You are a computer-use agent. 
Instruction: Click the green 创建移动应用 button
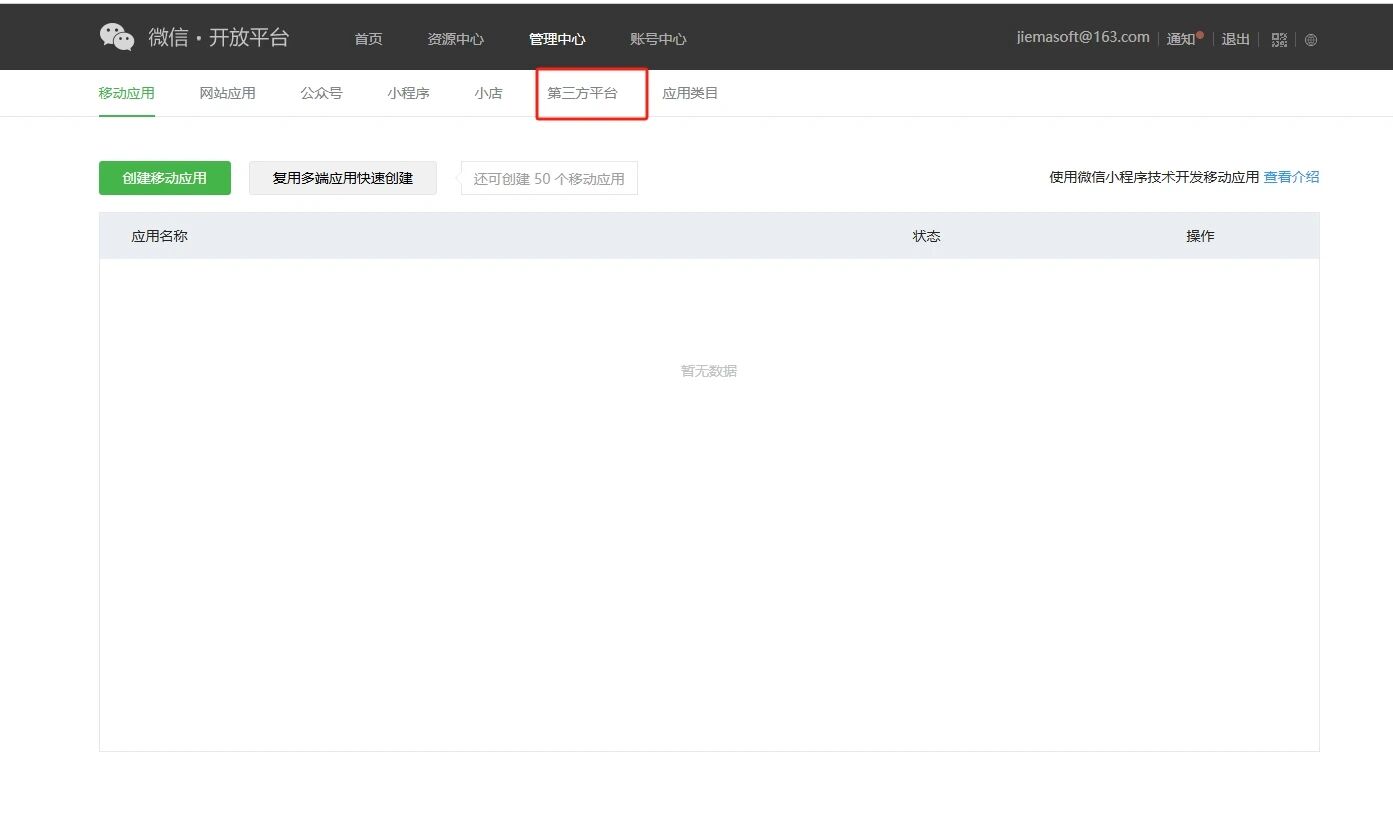(x=165, y=178)
